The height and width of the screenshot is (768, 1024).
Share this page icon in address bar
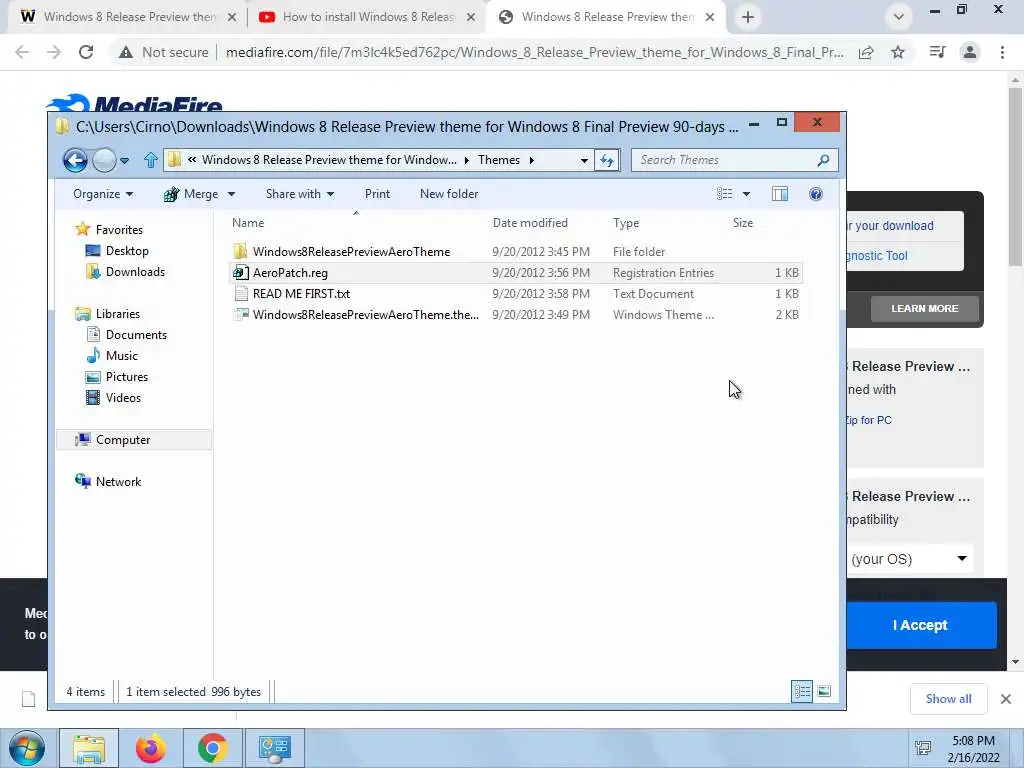click(x=867, y=52)
